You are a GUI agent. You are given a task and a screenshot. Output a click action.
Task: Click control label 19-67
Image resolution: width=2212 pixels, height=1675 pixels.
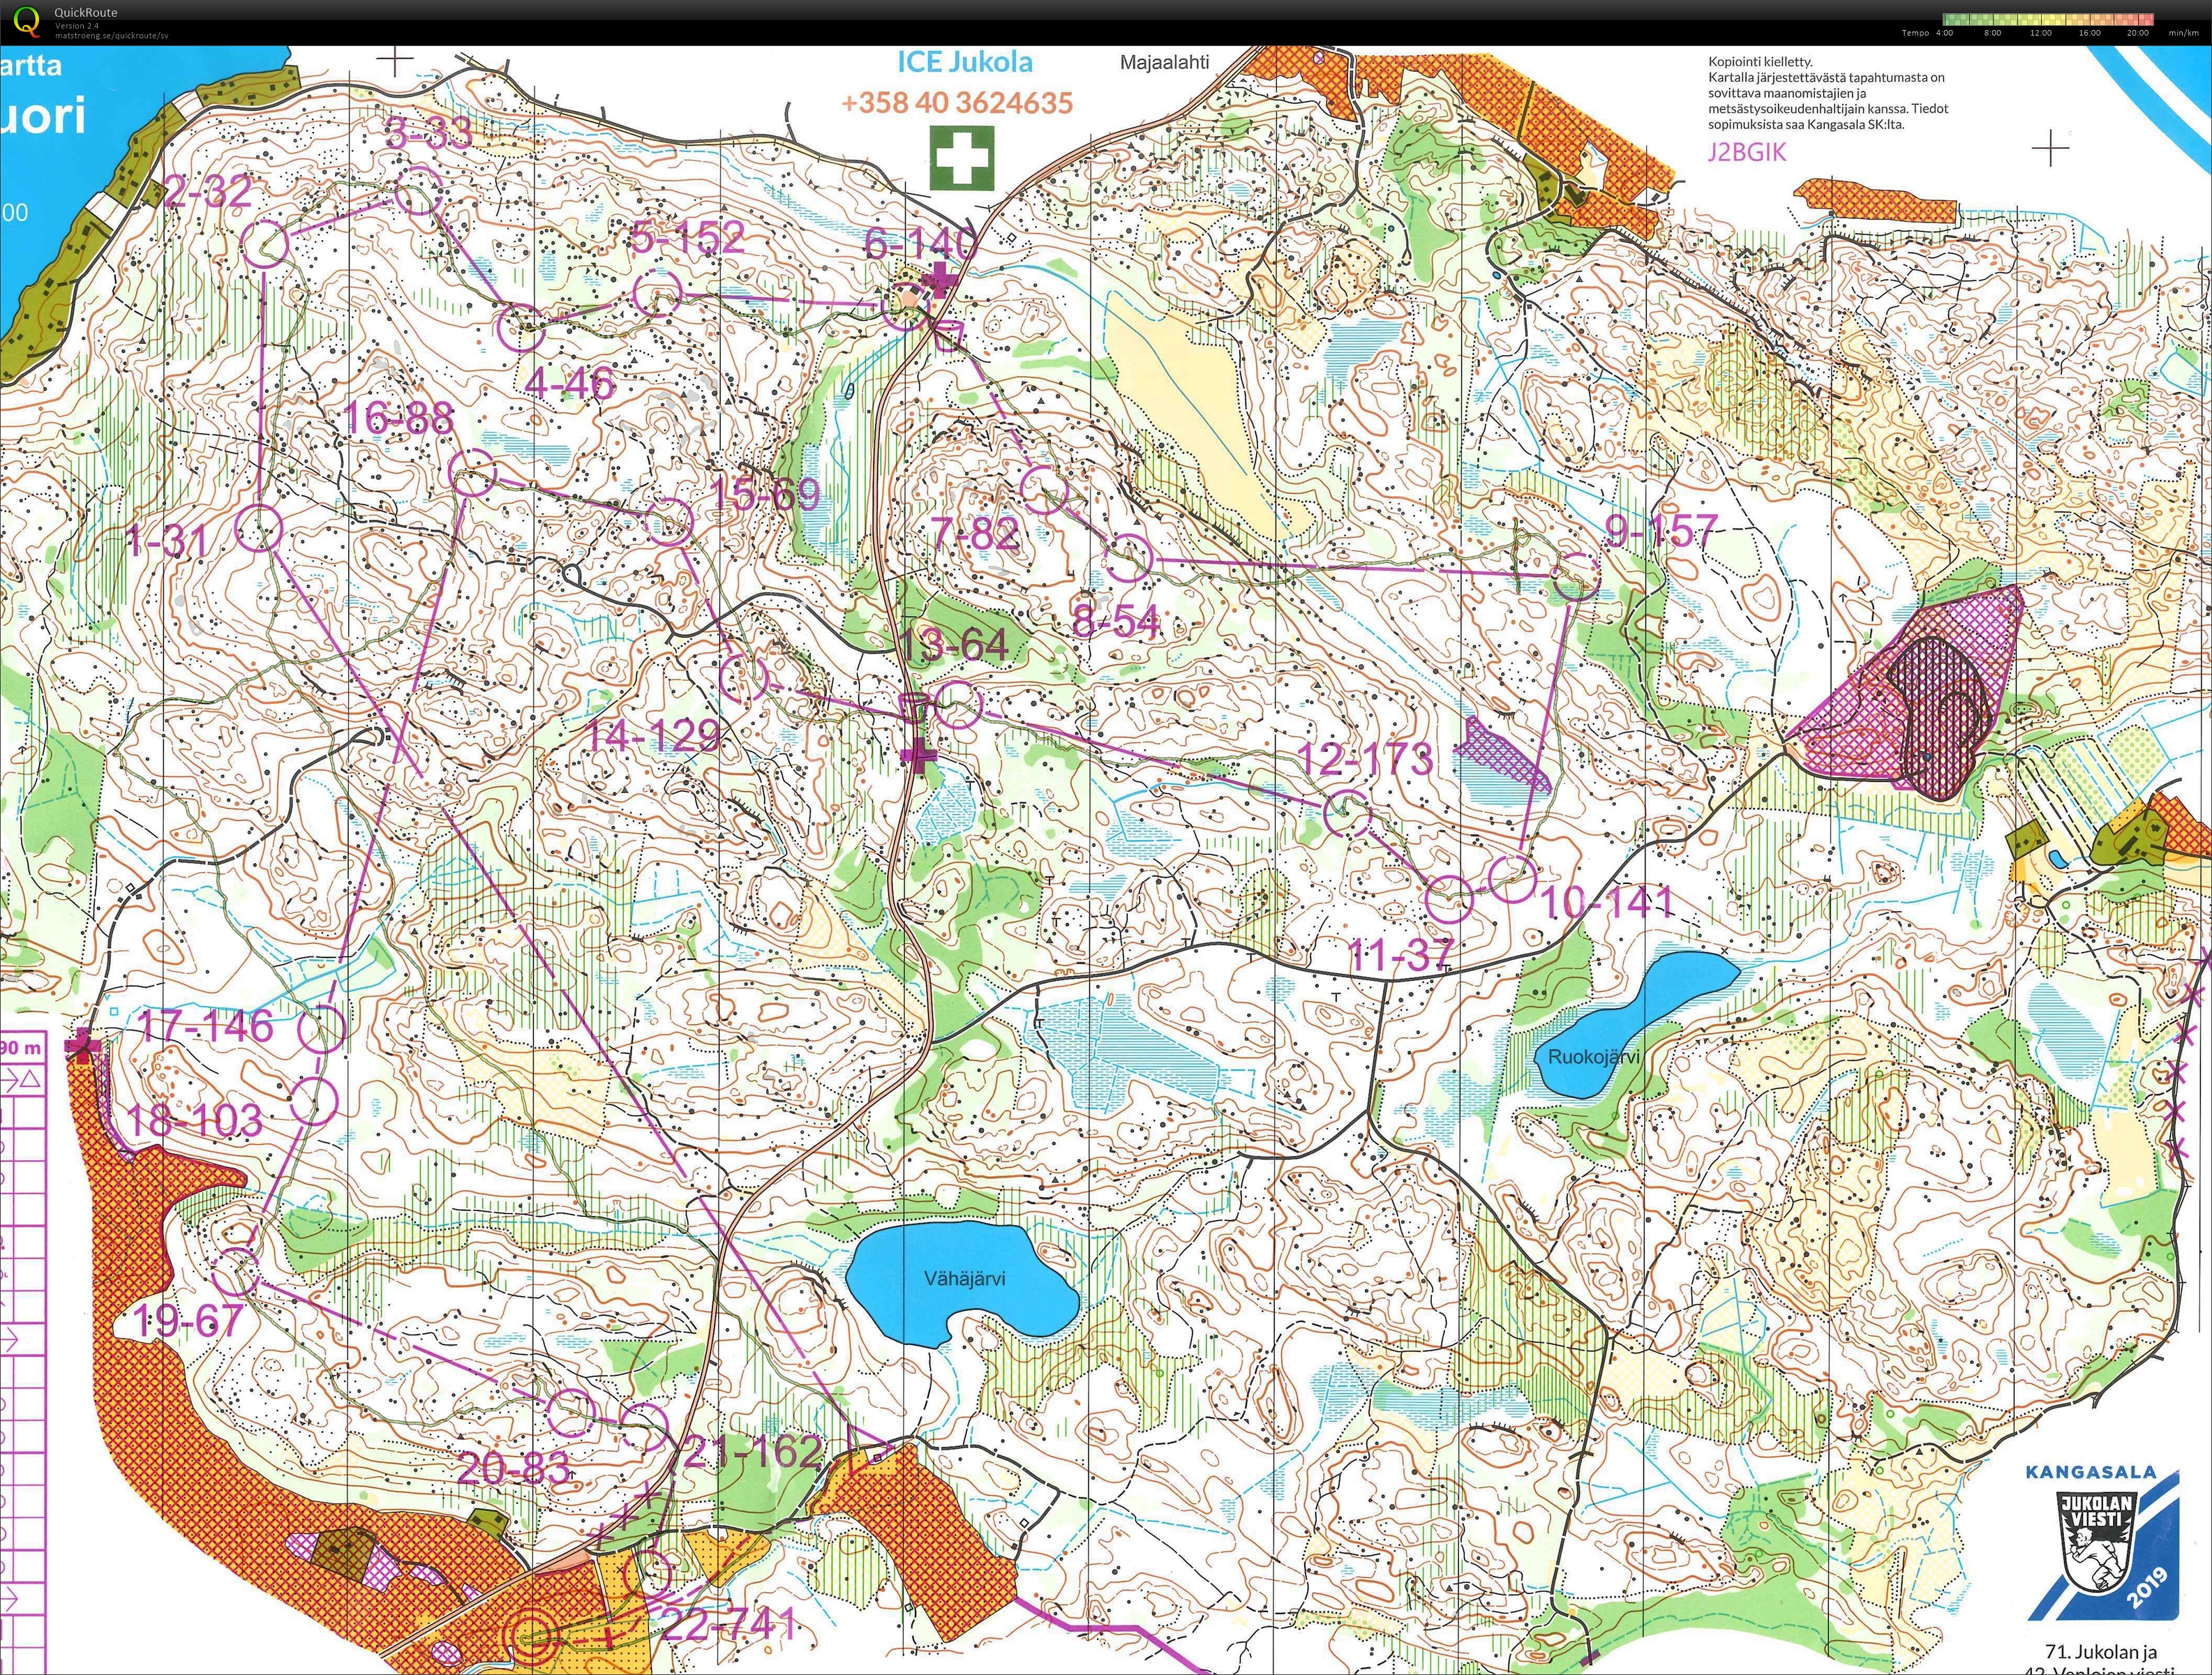coord(188,1321)
